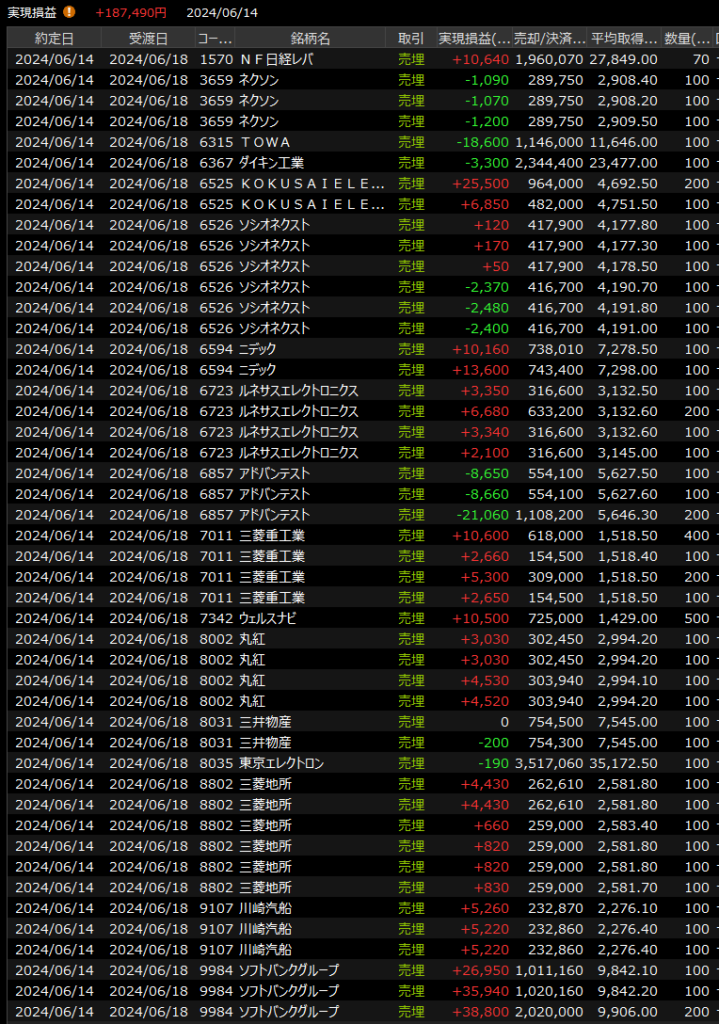
Task: Click the truncated コー… code column header
Action: pyautogui.click(x=215, y=39)
